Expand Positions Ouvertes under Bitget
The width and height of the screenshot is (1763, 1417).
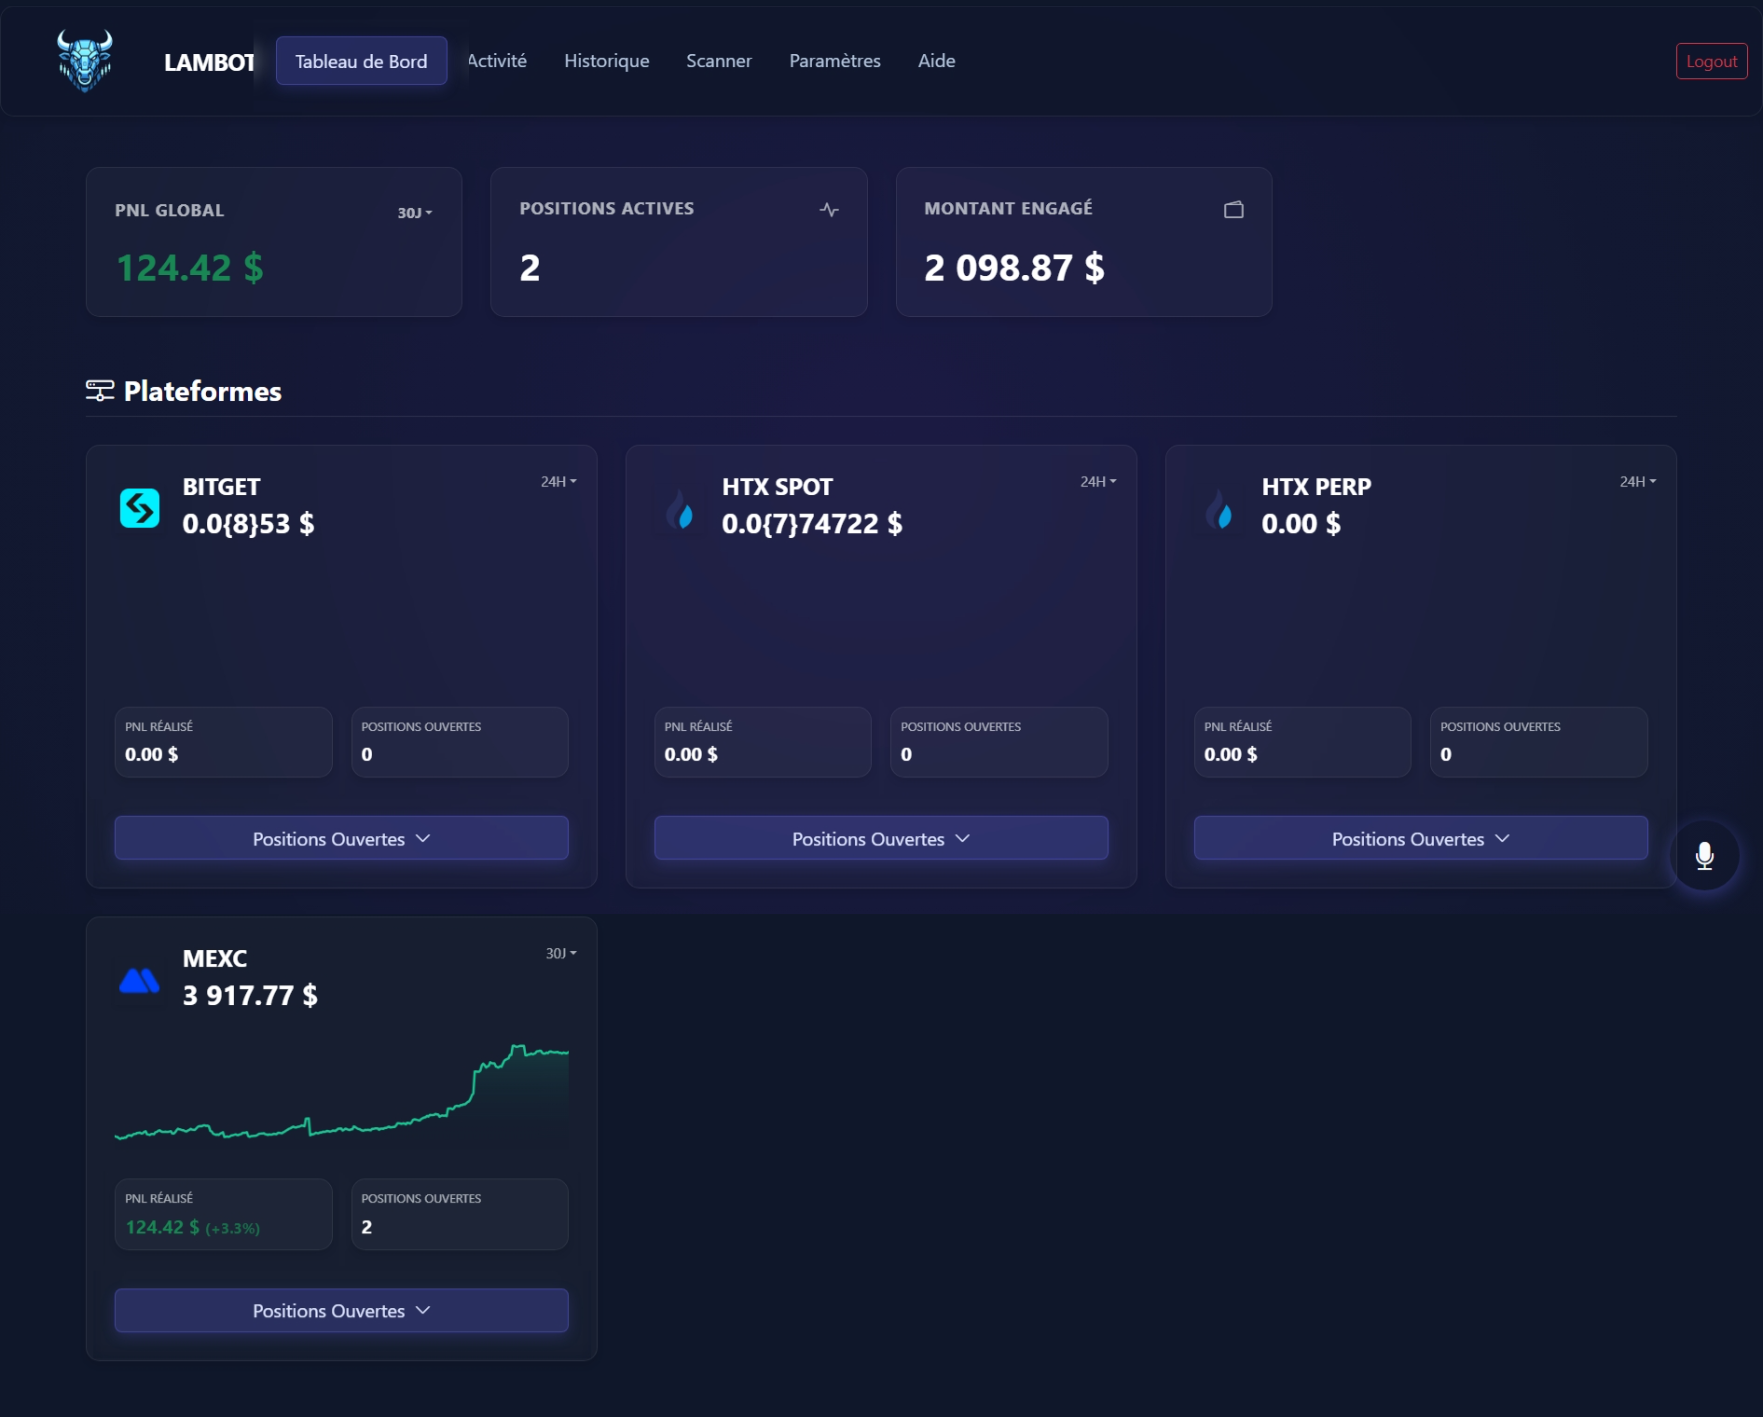[x=342, y=838]
